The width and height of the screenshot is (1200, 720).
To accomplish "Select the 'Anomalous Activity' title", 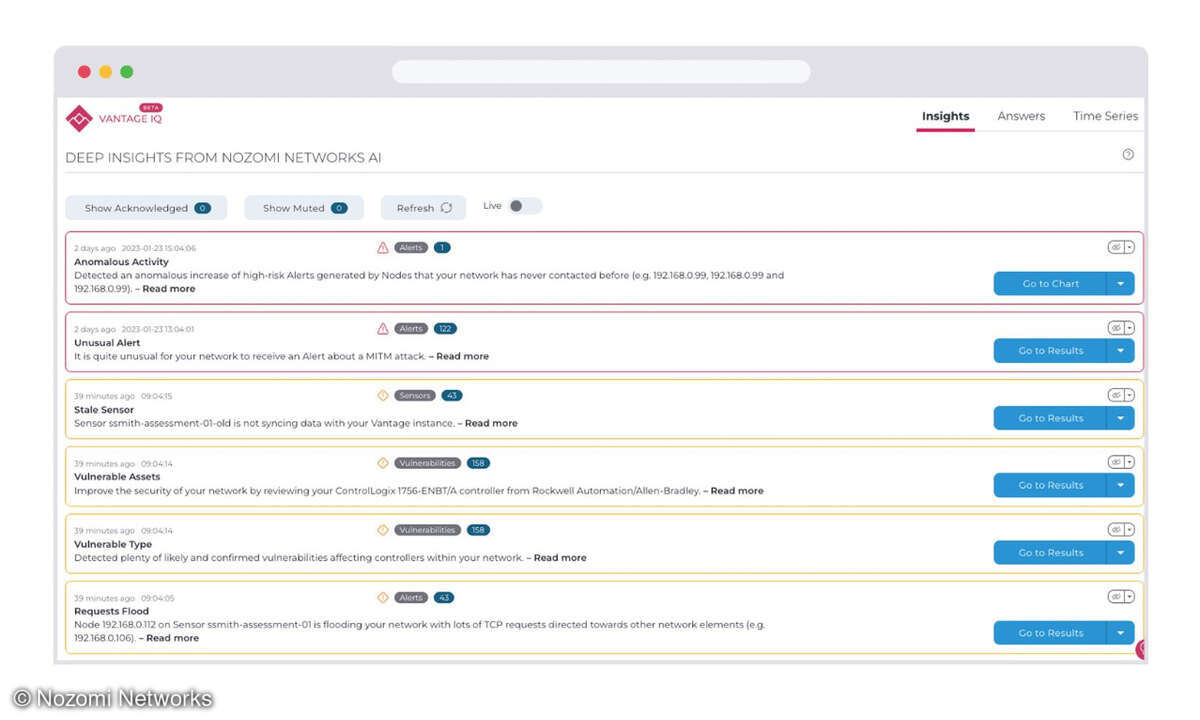I will pyautogui.click(x=121, y=262).
